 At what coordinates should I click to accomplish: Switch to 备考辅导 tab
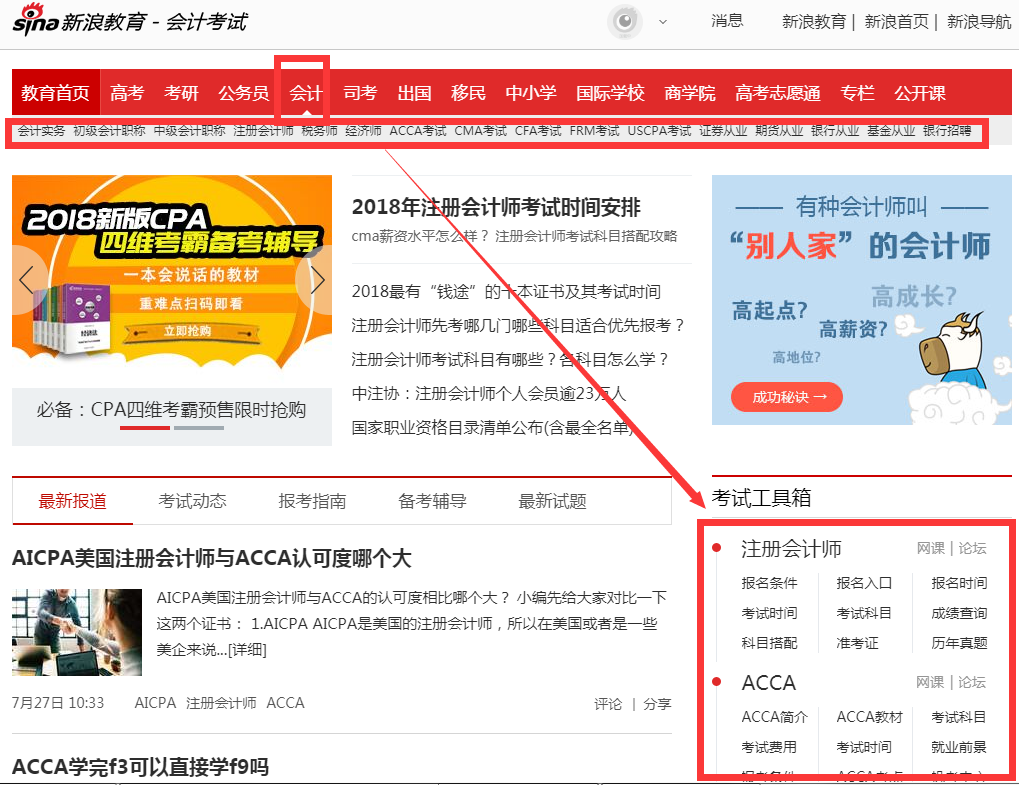click(x=432, y=501)
